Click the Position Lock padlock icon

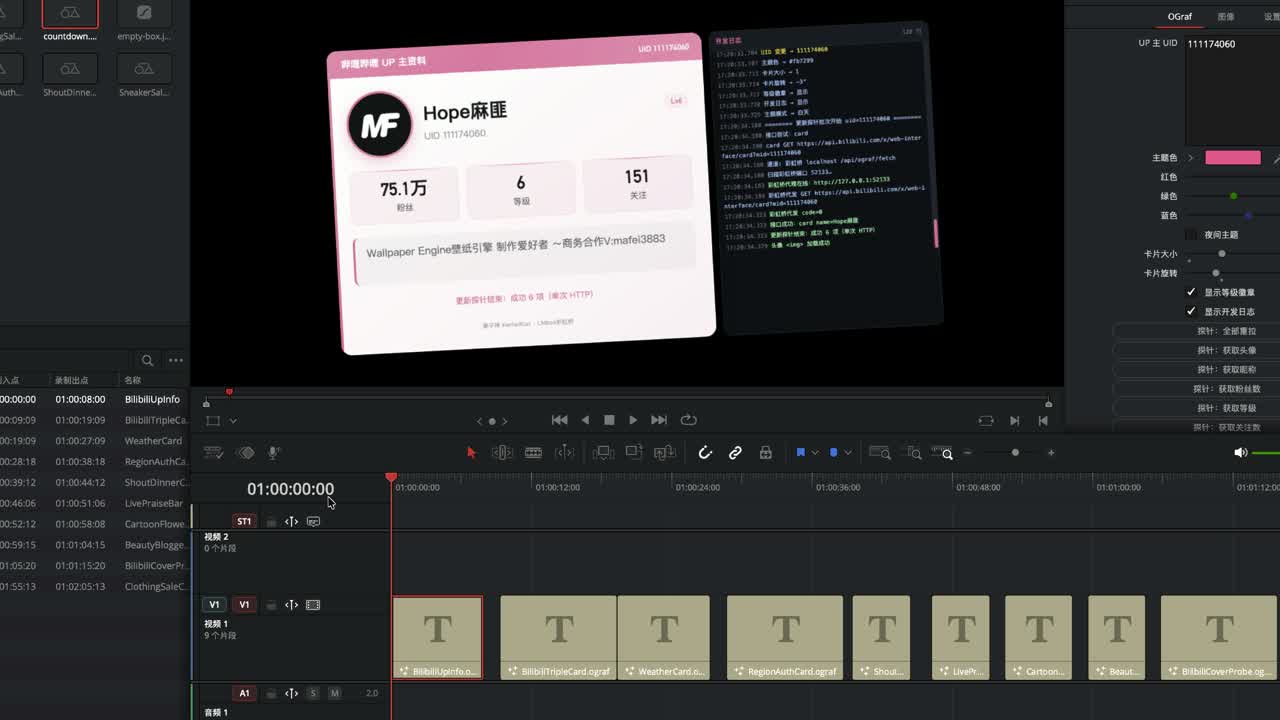click(765, 453)
